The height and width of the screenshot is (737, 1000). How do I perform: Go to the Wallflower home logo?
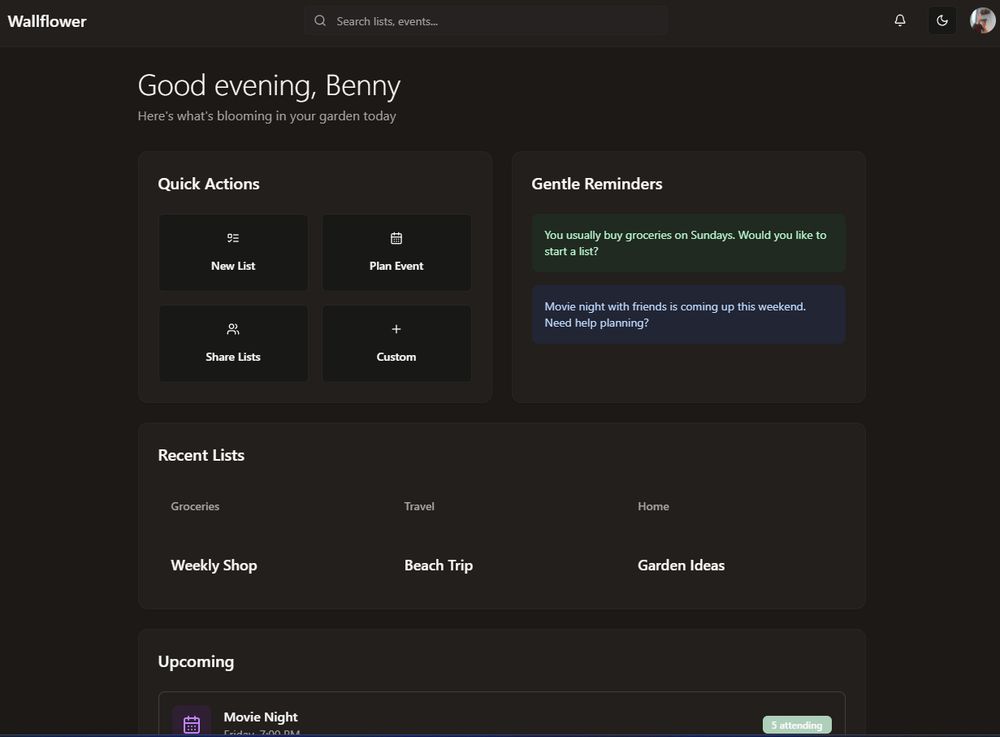click(x=47, y=22)
